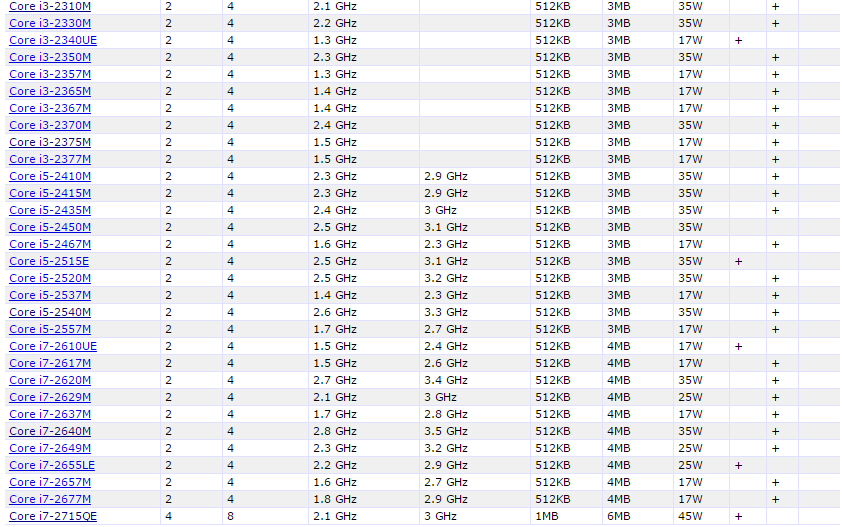Open the Core i5-2435M link

pyautogui.click(x=50, y=211)
